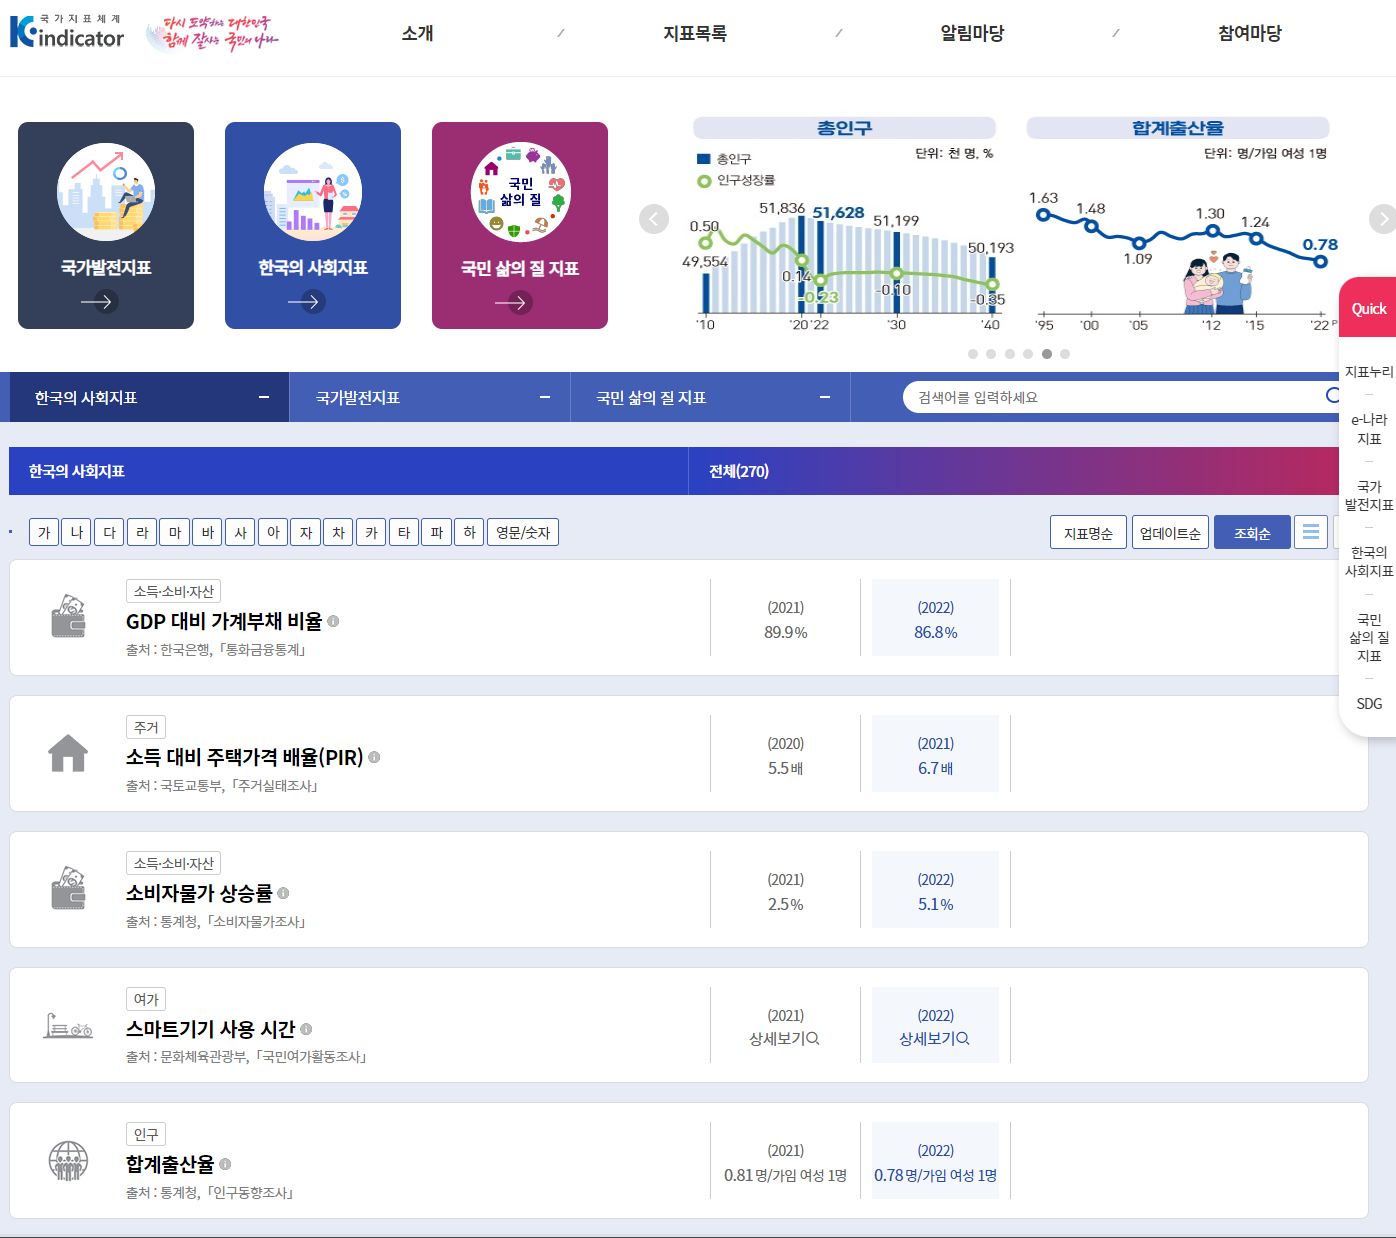Image resolution: width=1396 pixels, height=1238 pixels.
Task: Collapse the 국민 삶의 질 지표 category tab
Action: point(825,397)
